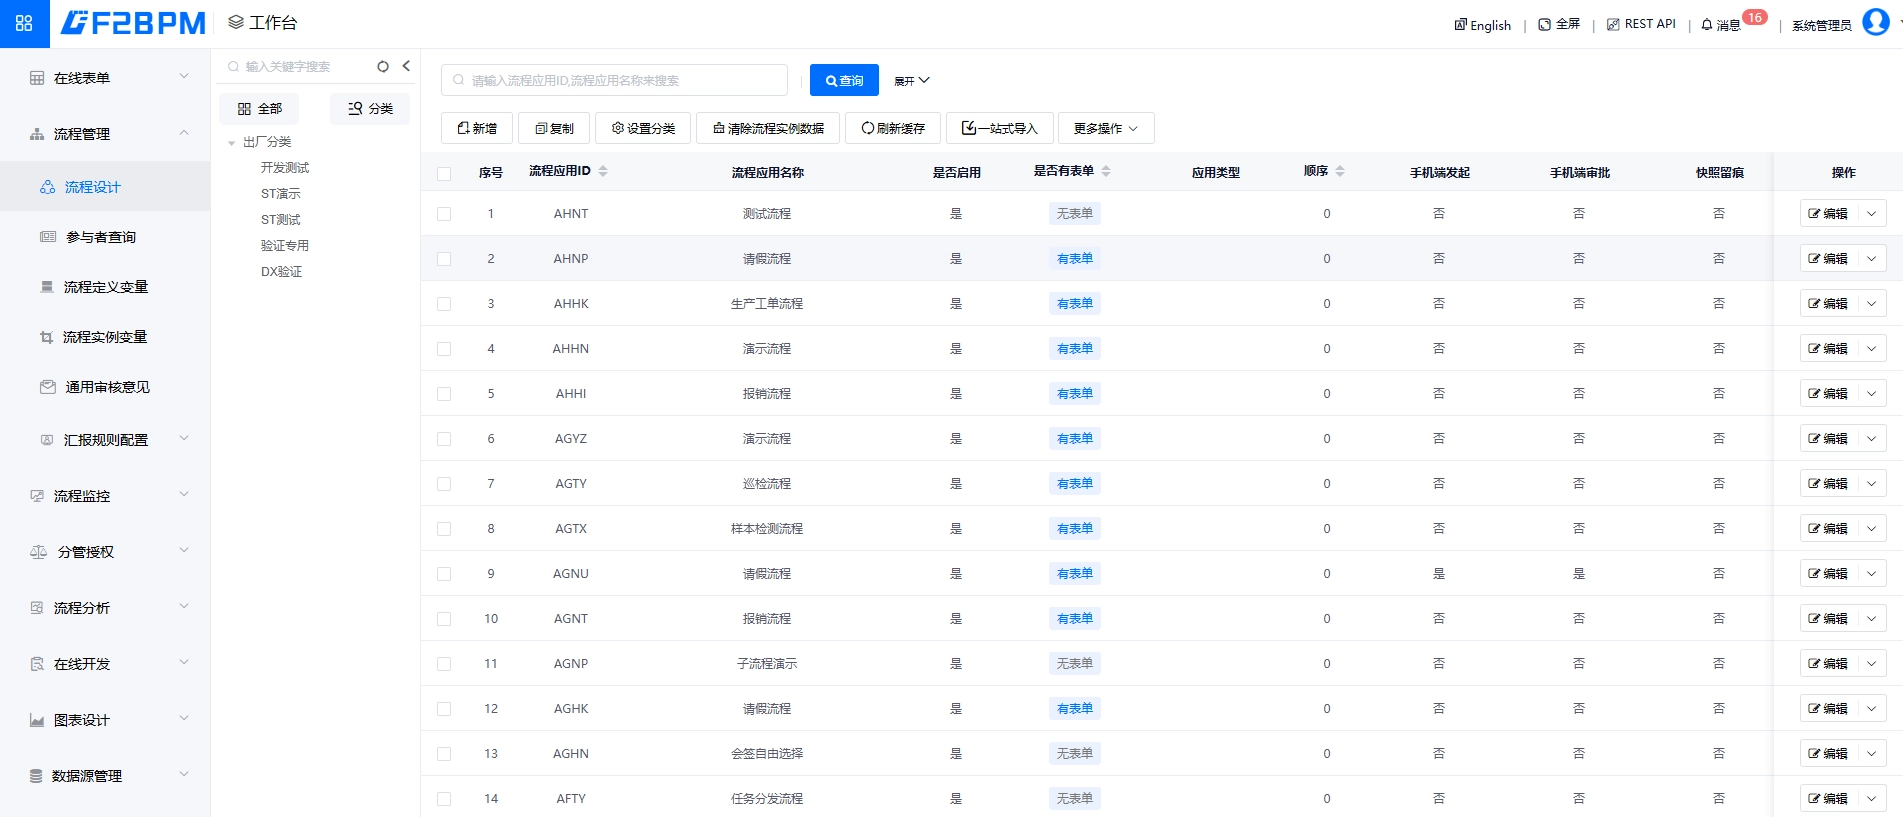Open 参与者查询 in the sidebar

pos(105,237)
